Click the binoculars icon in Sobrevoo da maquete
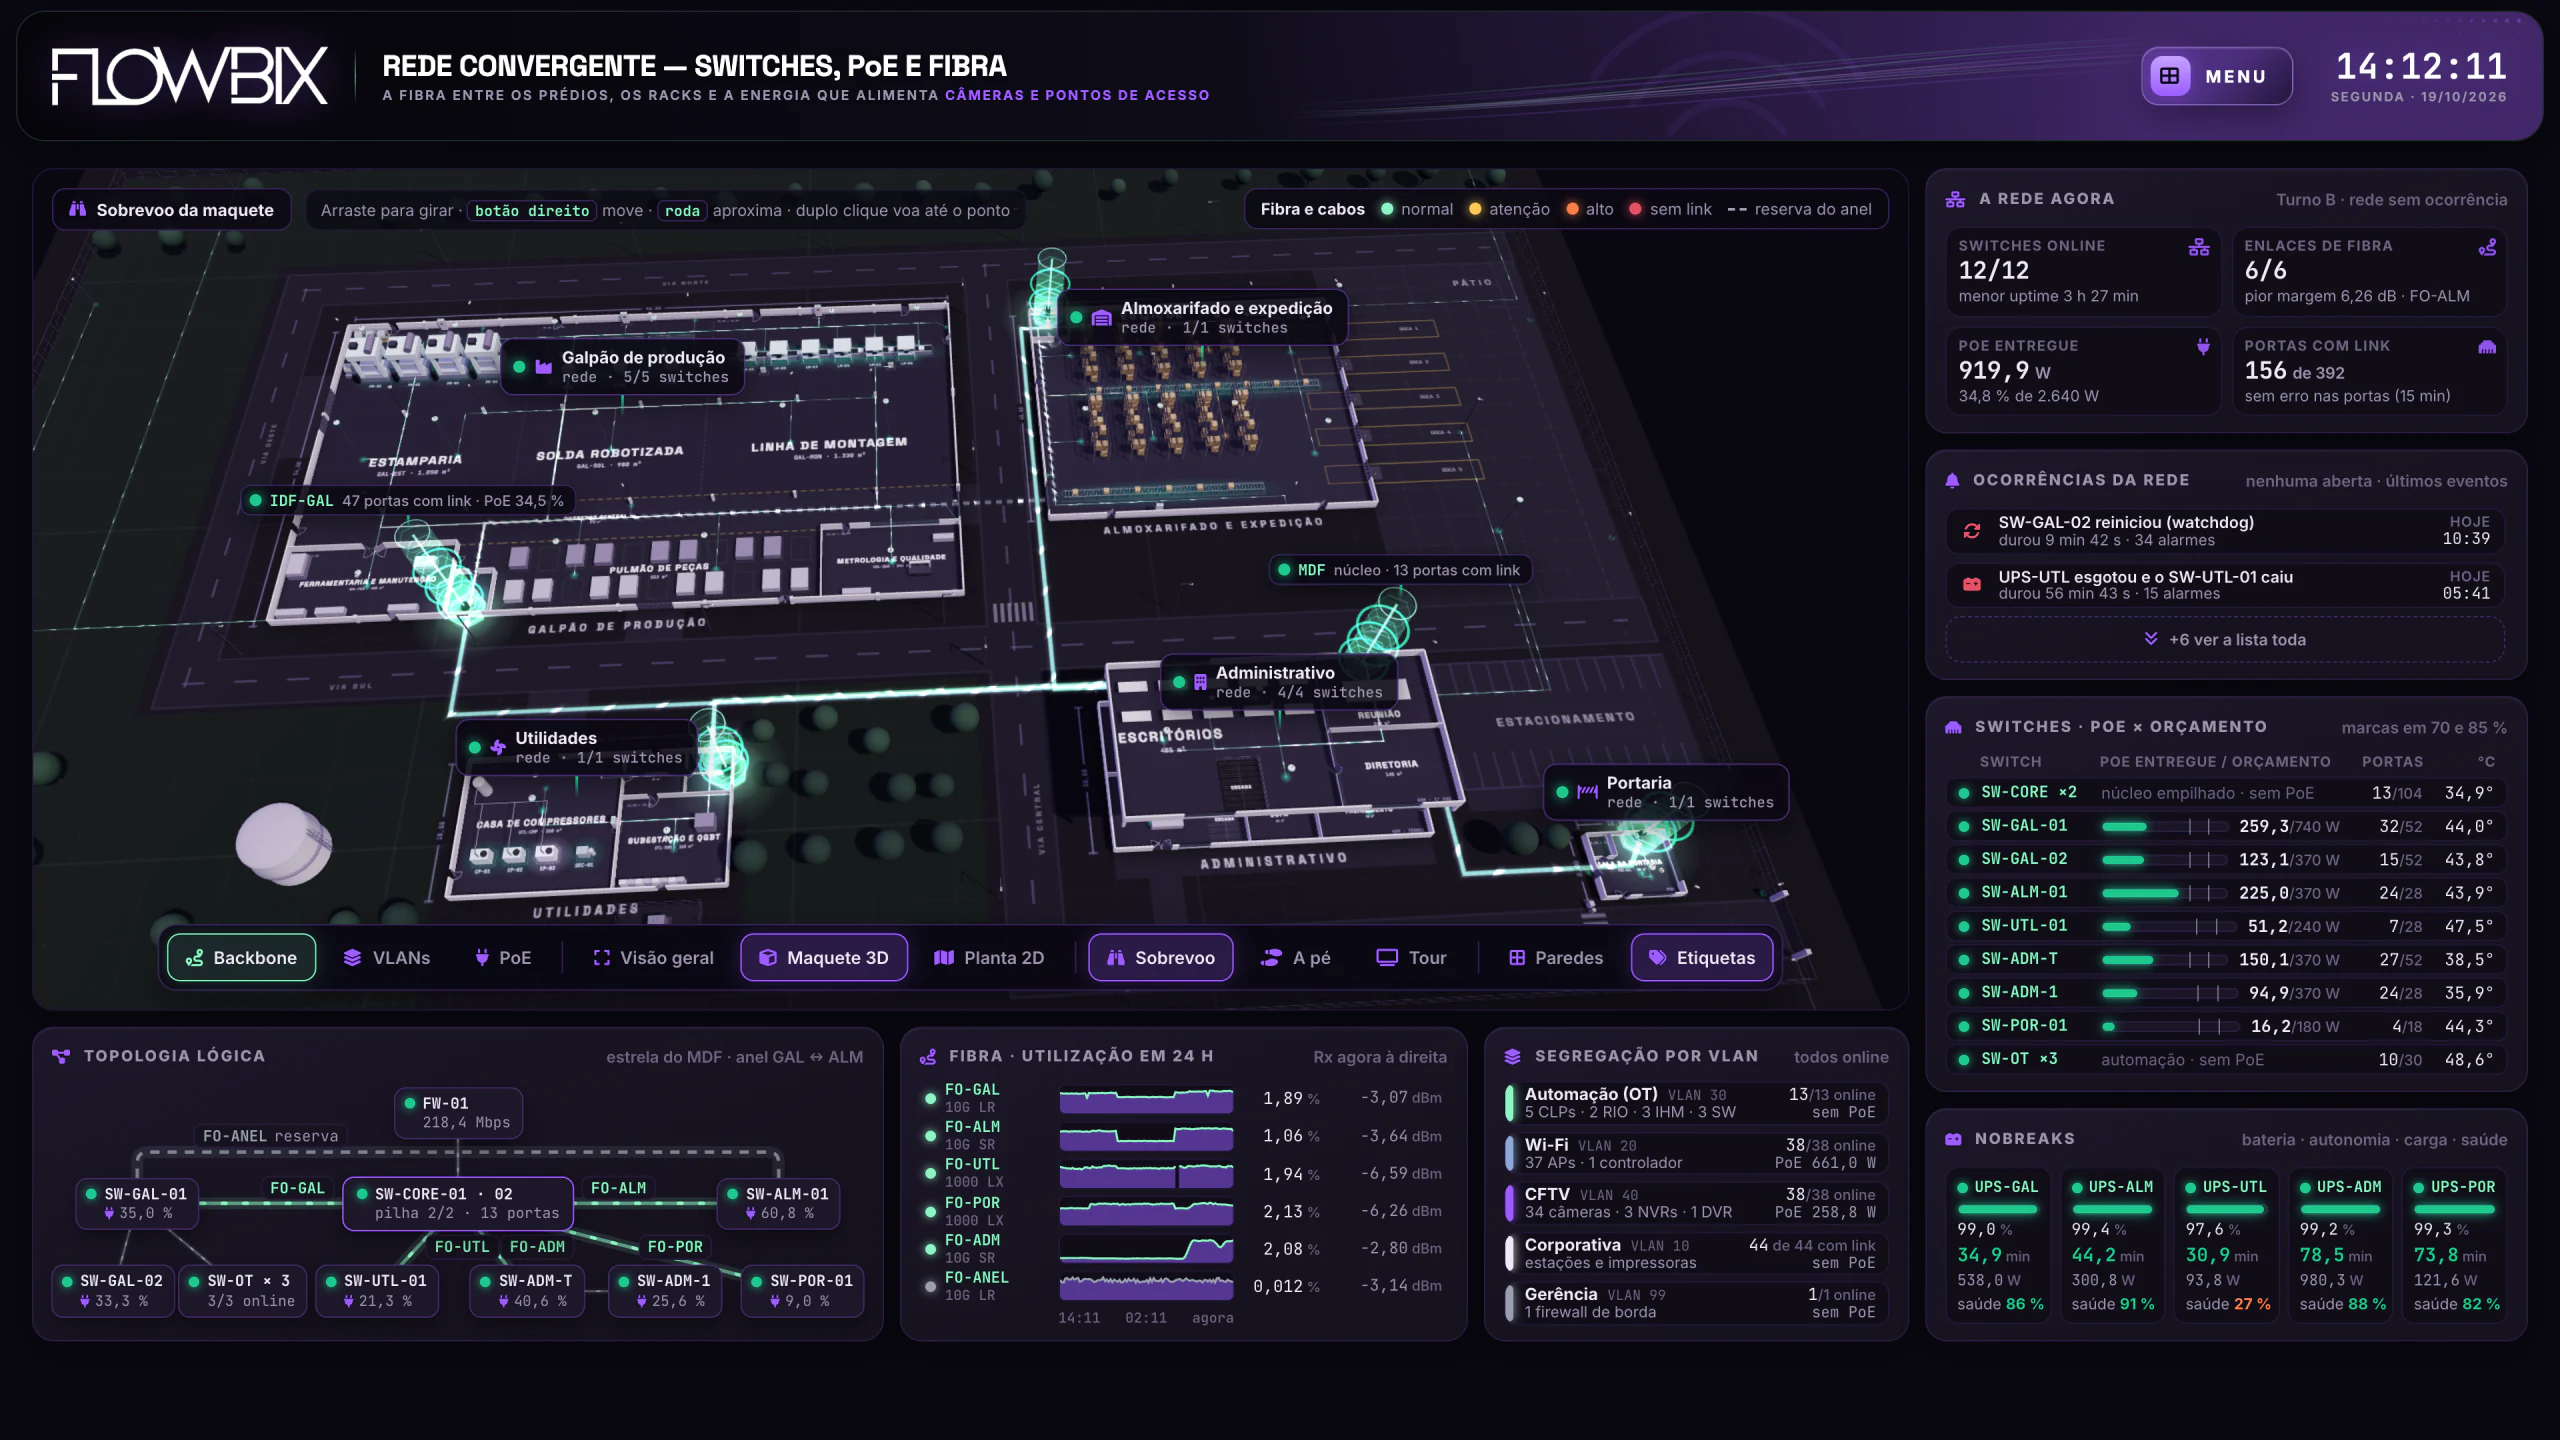 tap(77, 209)
